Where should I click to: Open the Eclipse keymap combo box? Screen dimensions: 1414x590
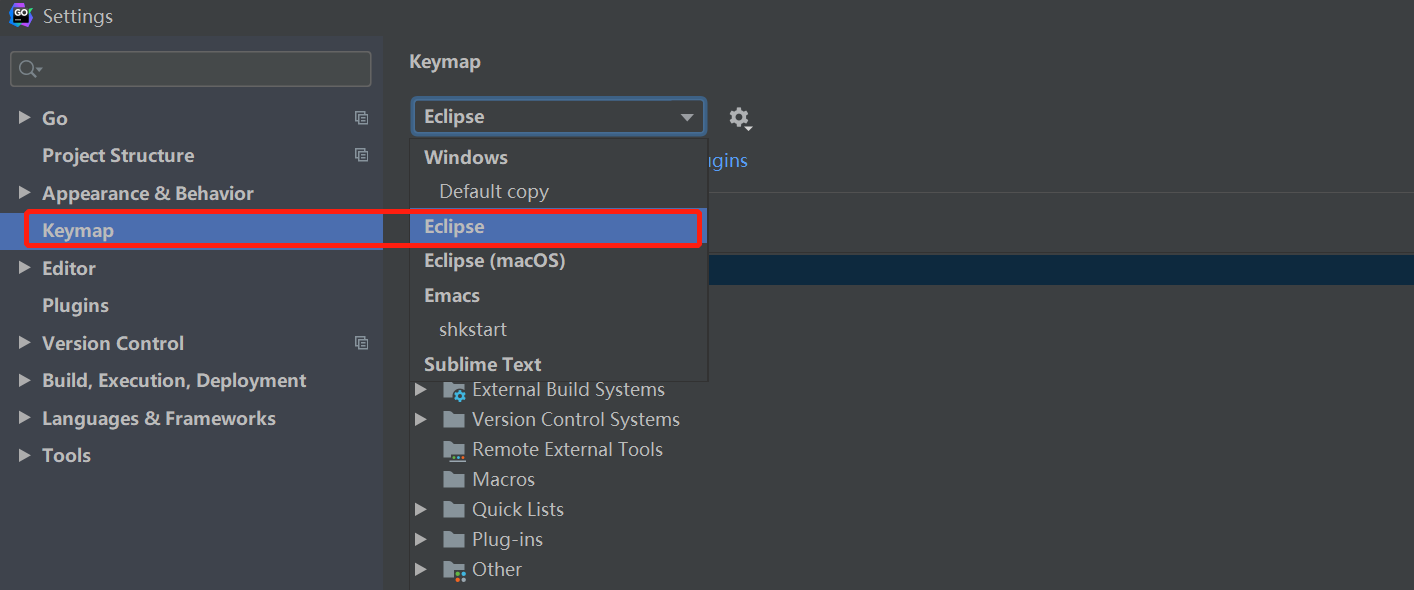pyautogui.click(x=559, y=117)
